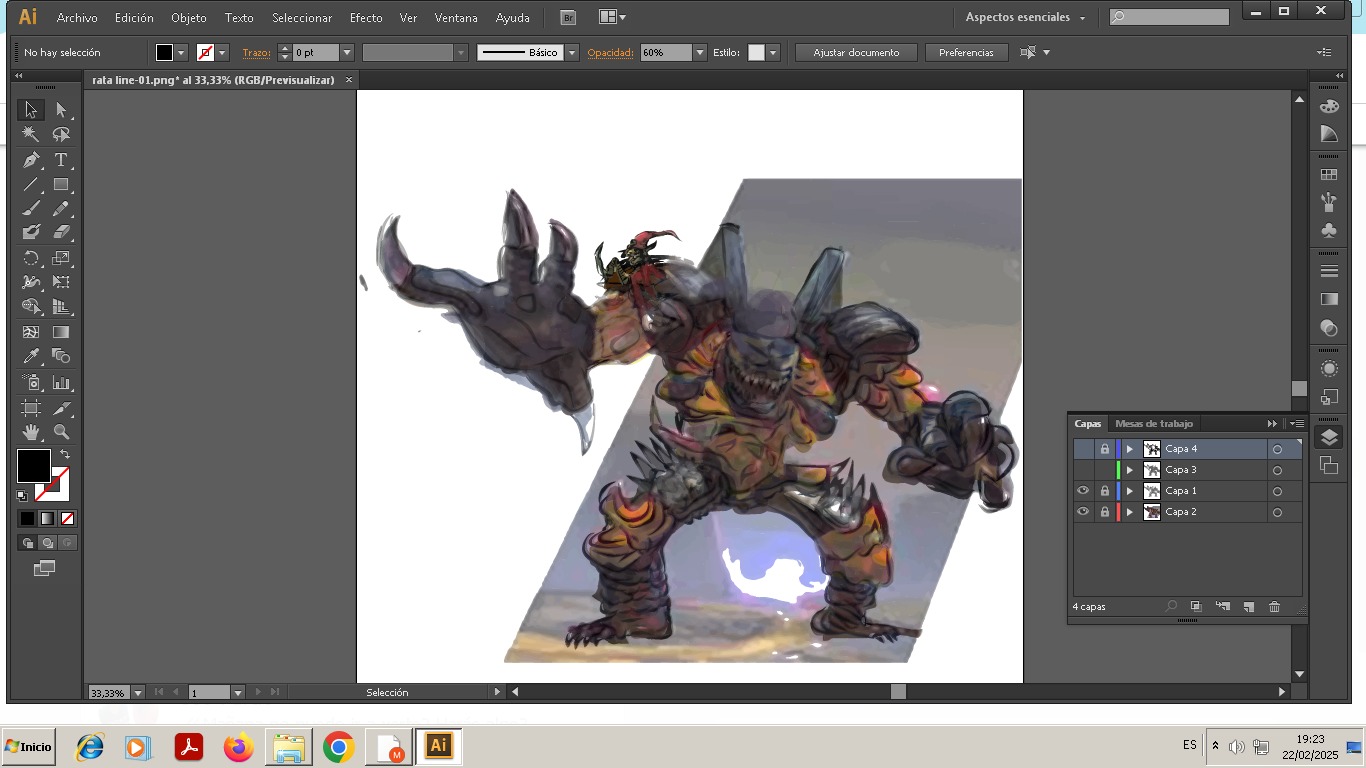Screen dimensions: 1366x768
Task: Select the Type tool
Action: tap(61, 160)
